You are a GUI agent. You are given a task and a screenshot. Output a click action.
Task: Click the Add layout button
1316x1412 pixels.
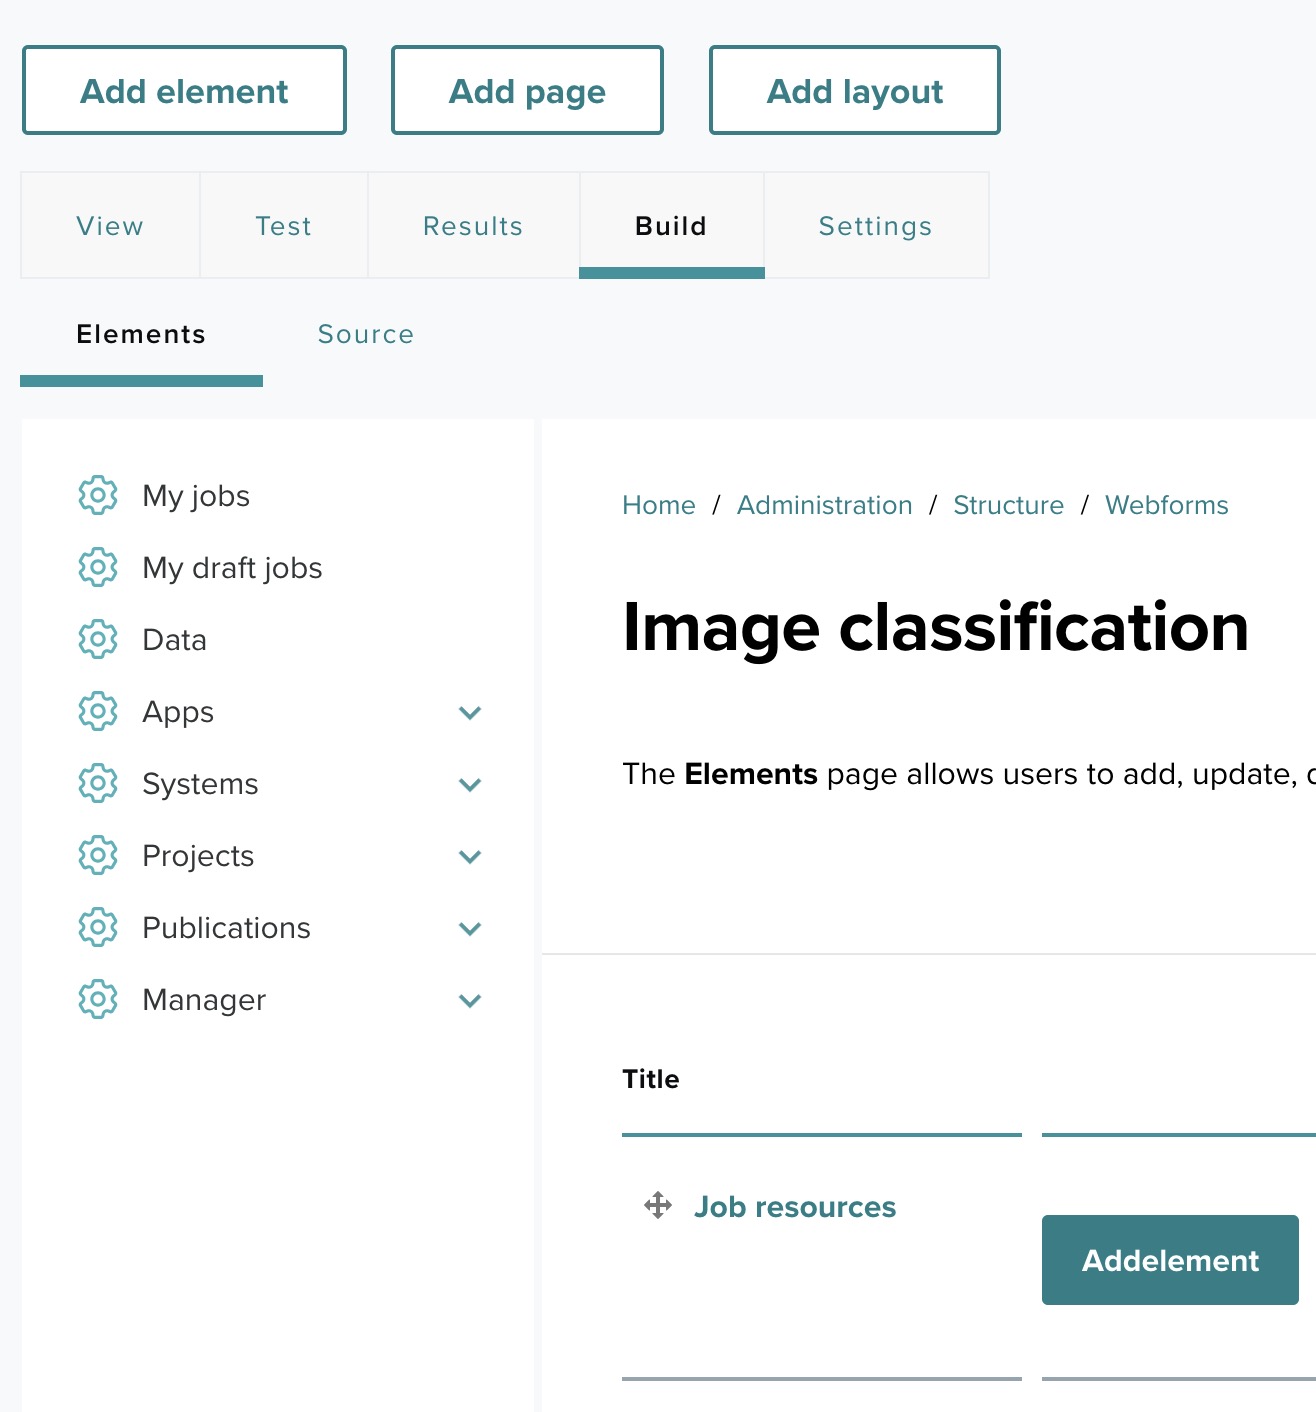point(854,91)
